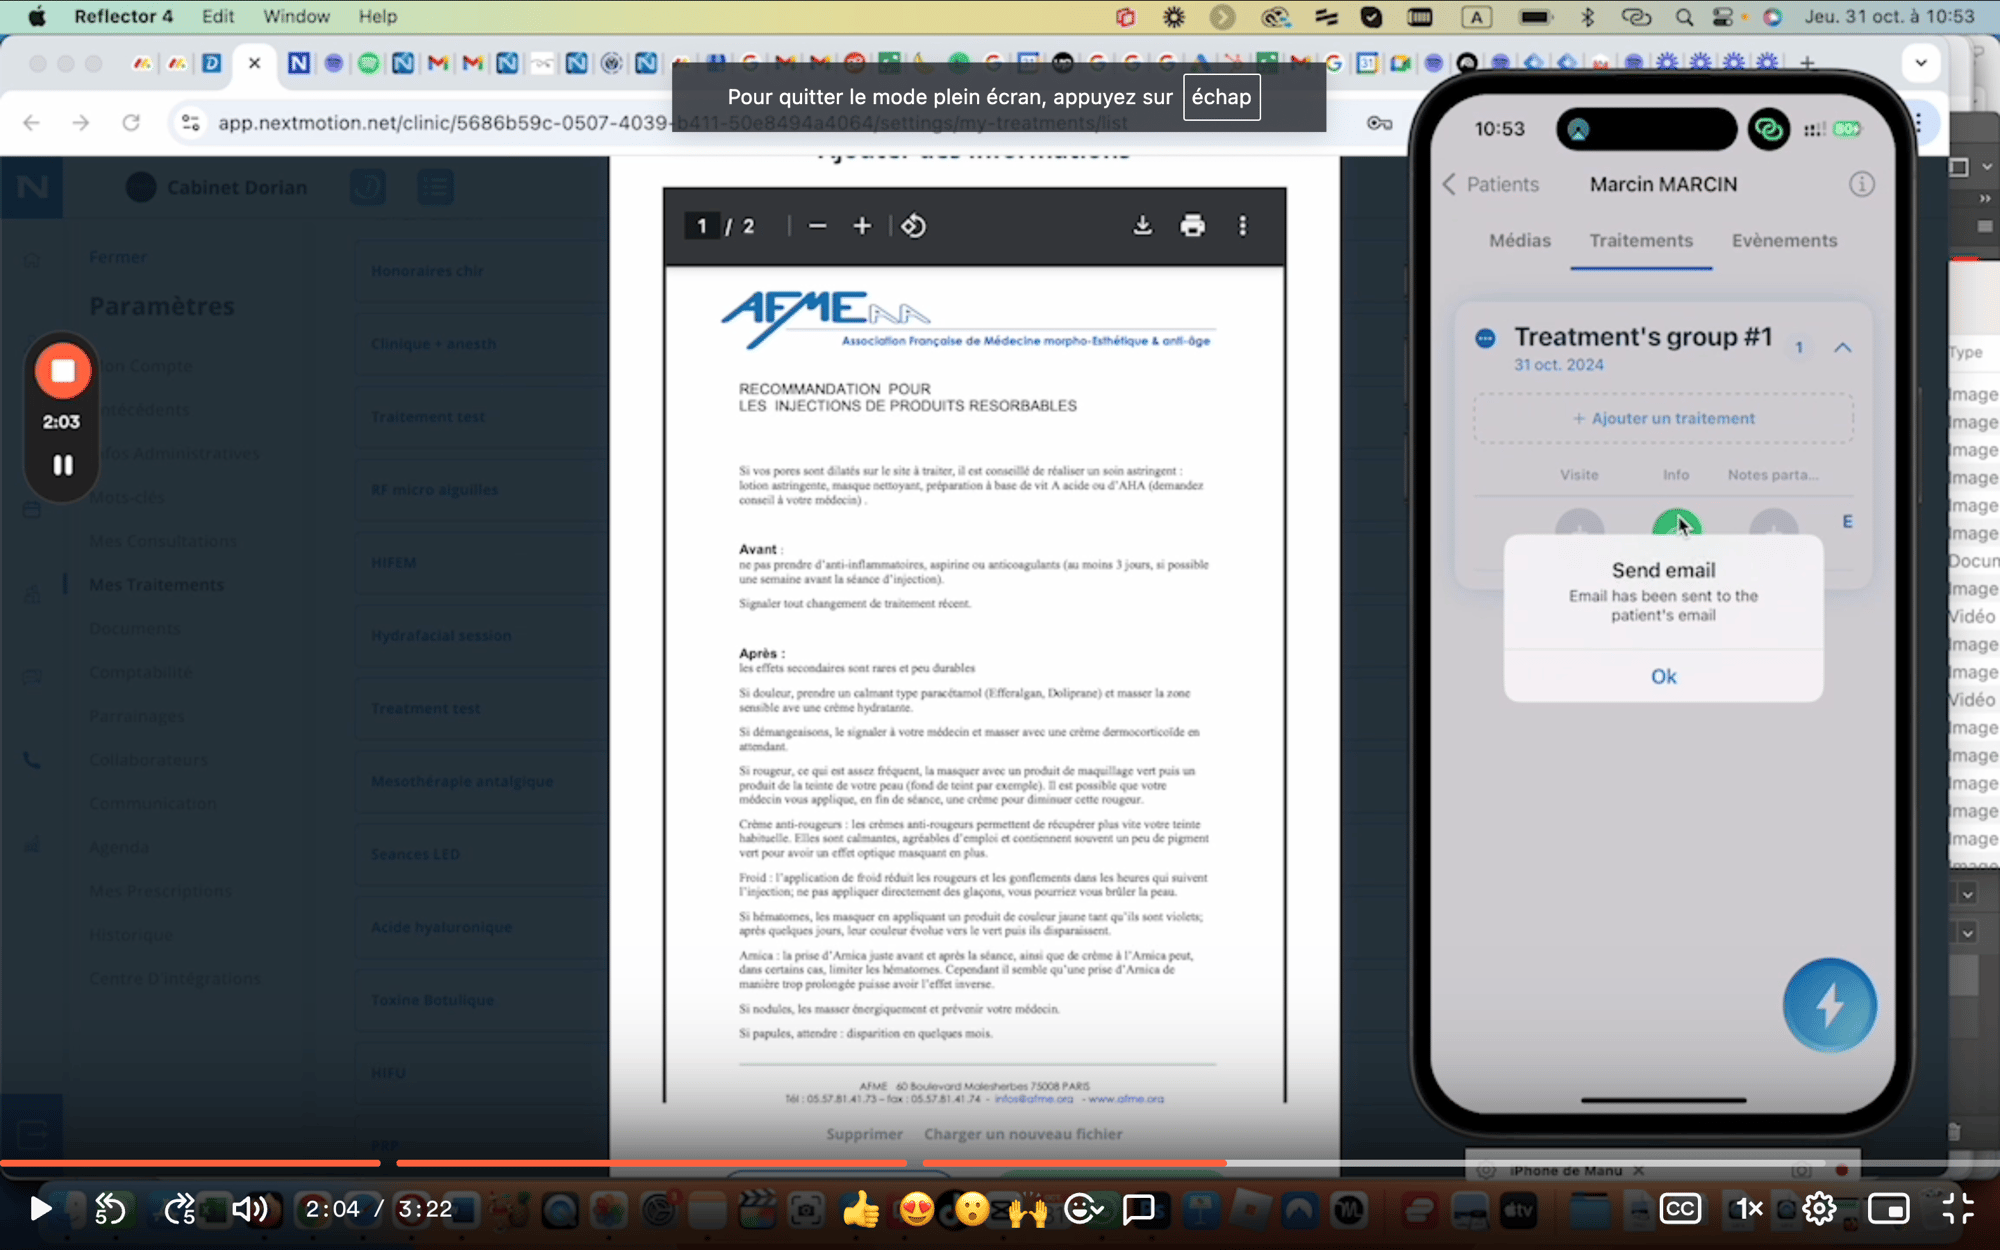
Task: Open a new browser tab with plus
Action: pos(1807,63)
